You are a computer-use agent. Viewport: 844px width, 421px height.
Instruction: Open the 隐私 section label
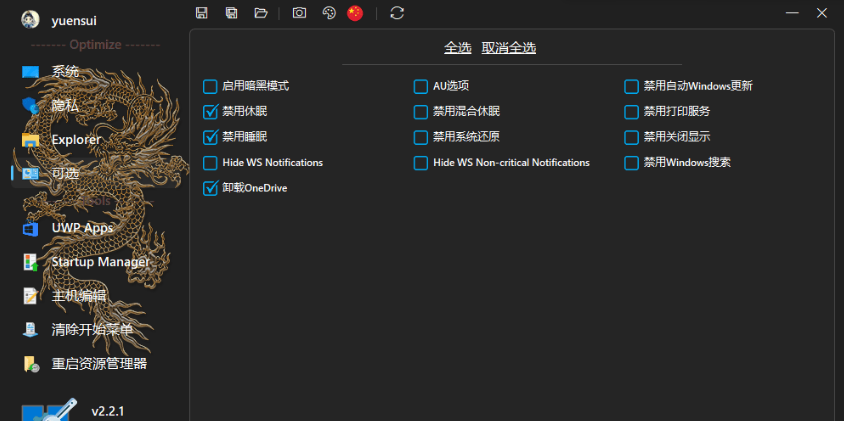[x=65, y=106]
